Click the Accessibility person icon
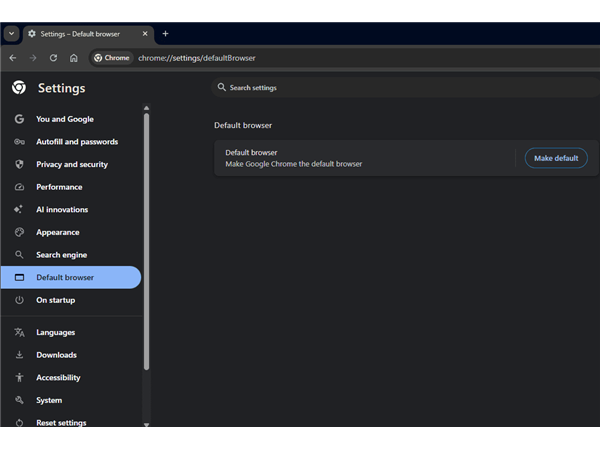The image size is (600, 450). click(20, 378)
